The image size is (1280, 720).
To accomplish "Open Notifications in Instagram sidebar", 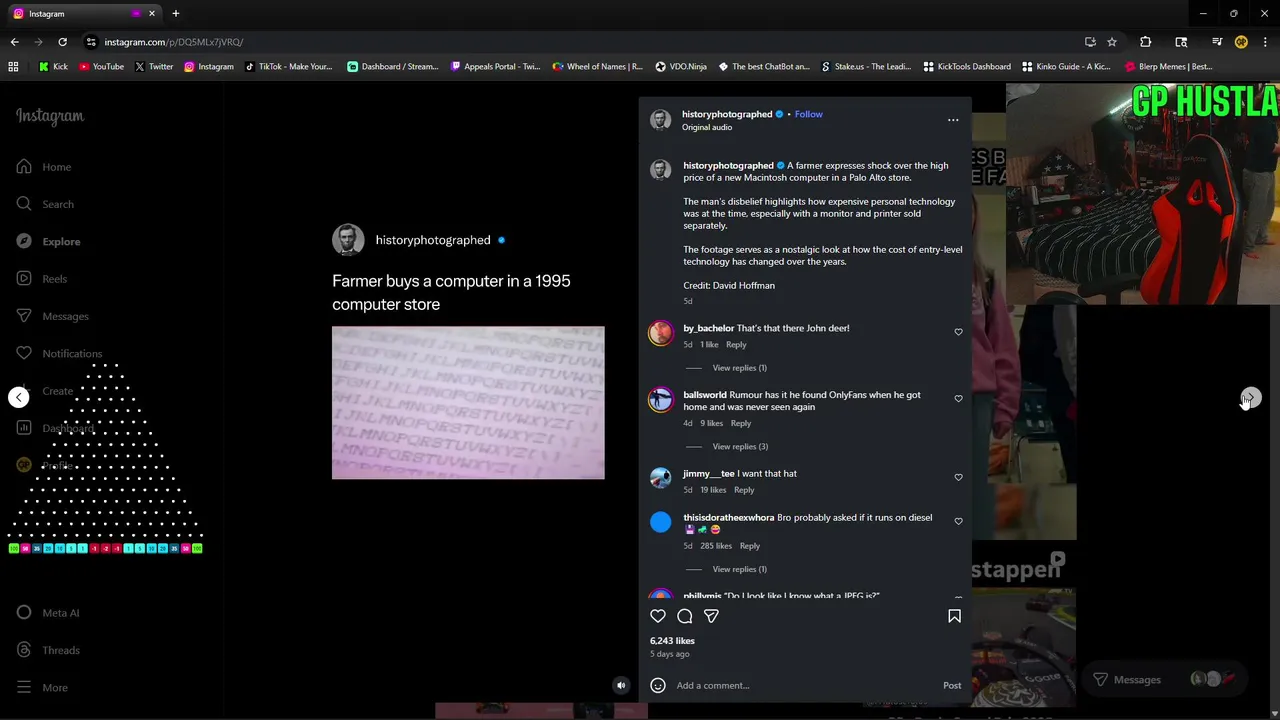I will click(59, 353).
